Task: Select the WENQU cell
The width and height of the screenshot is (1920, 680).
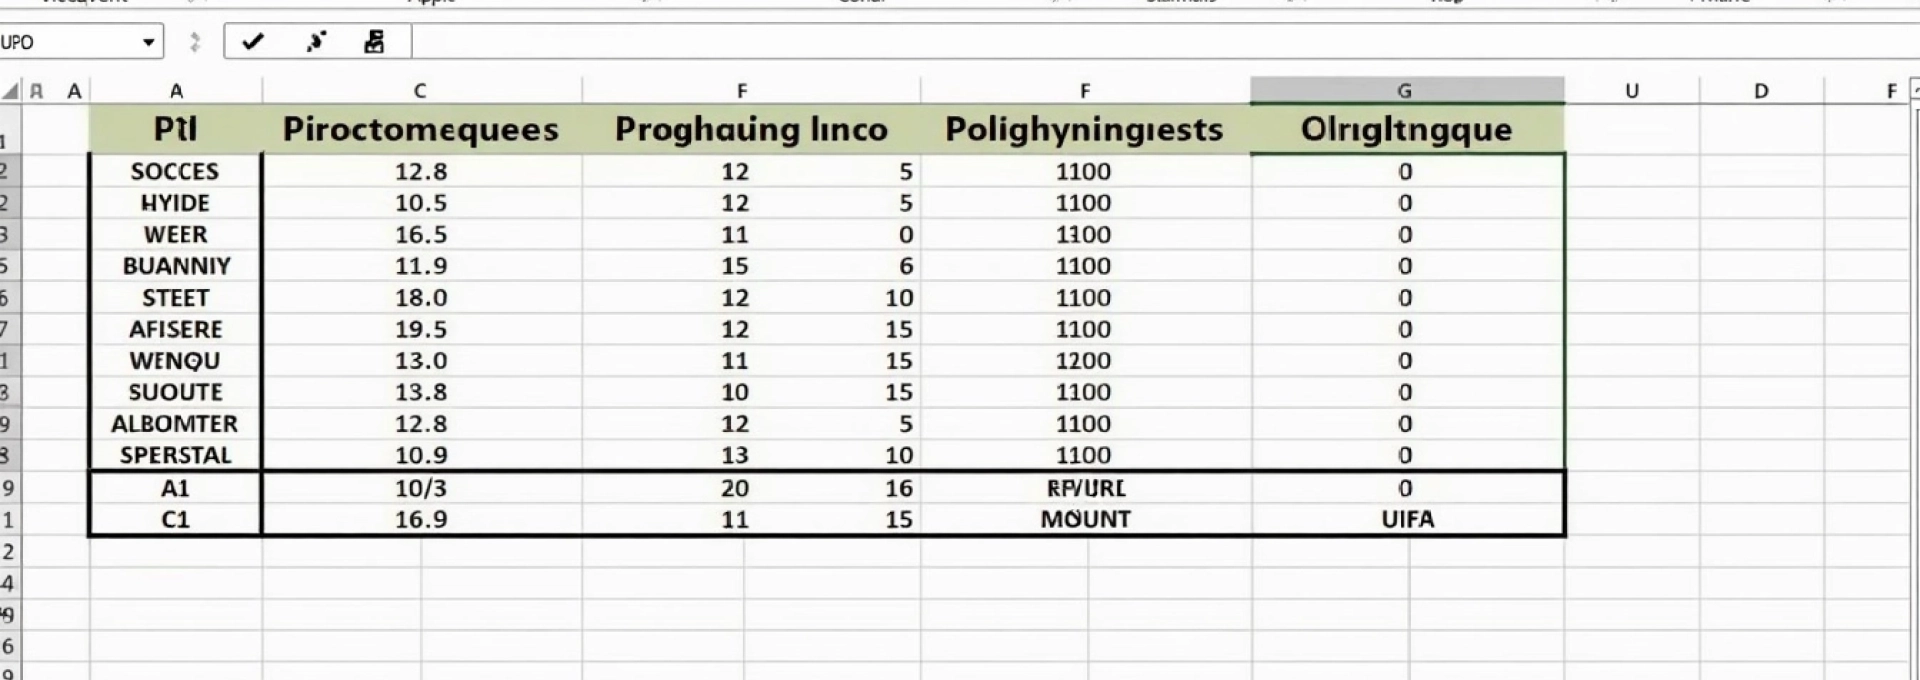Action: tap(176, 361)
